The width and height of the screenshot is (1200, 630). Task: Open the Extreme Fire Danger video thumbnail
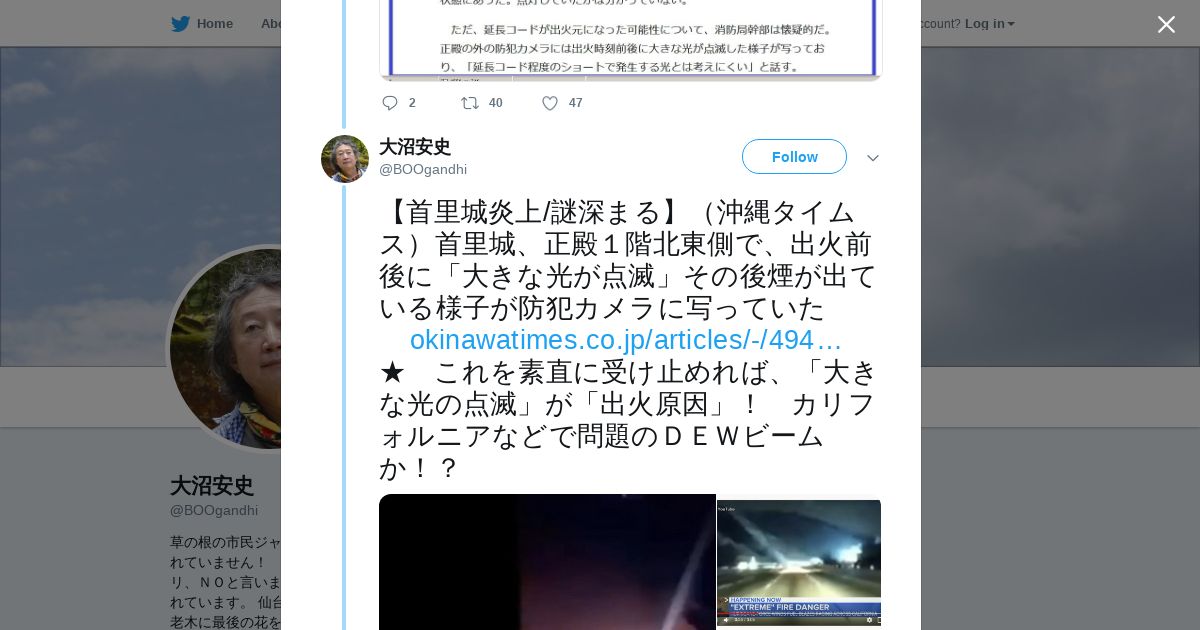[x=799, y=564]
